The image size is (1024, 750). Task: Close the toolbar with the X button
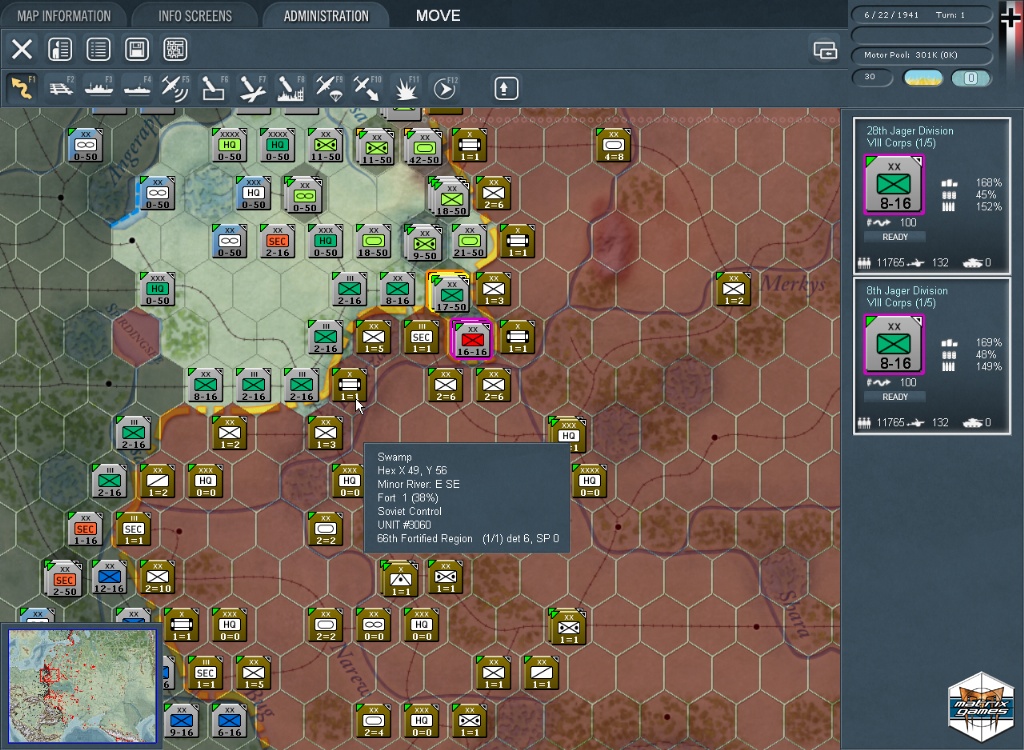point(22,49)
